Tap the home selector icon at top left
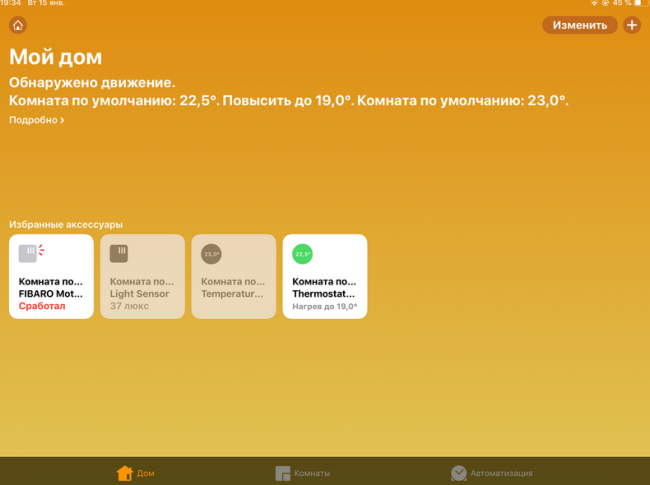Image resolution: width=650 pixels, height=485 pixels. (x=18, y=25)
